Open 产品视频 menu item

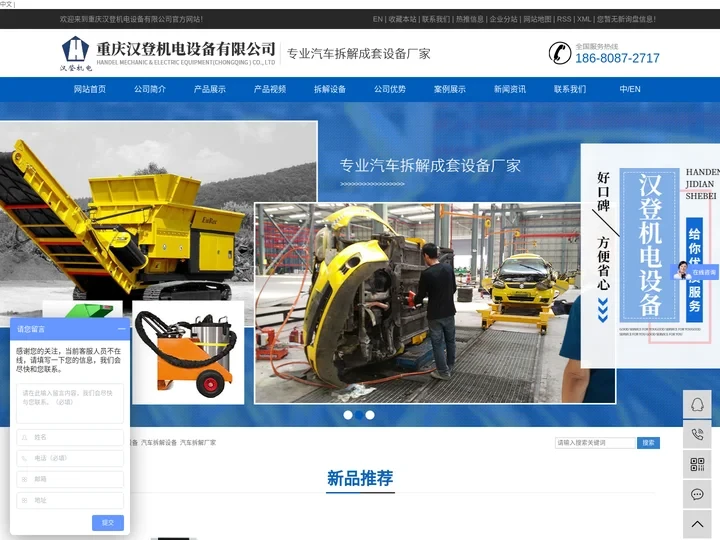tap(270, 89)
